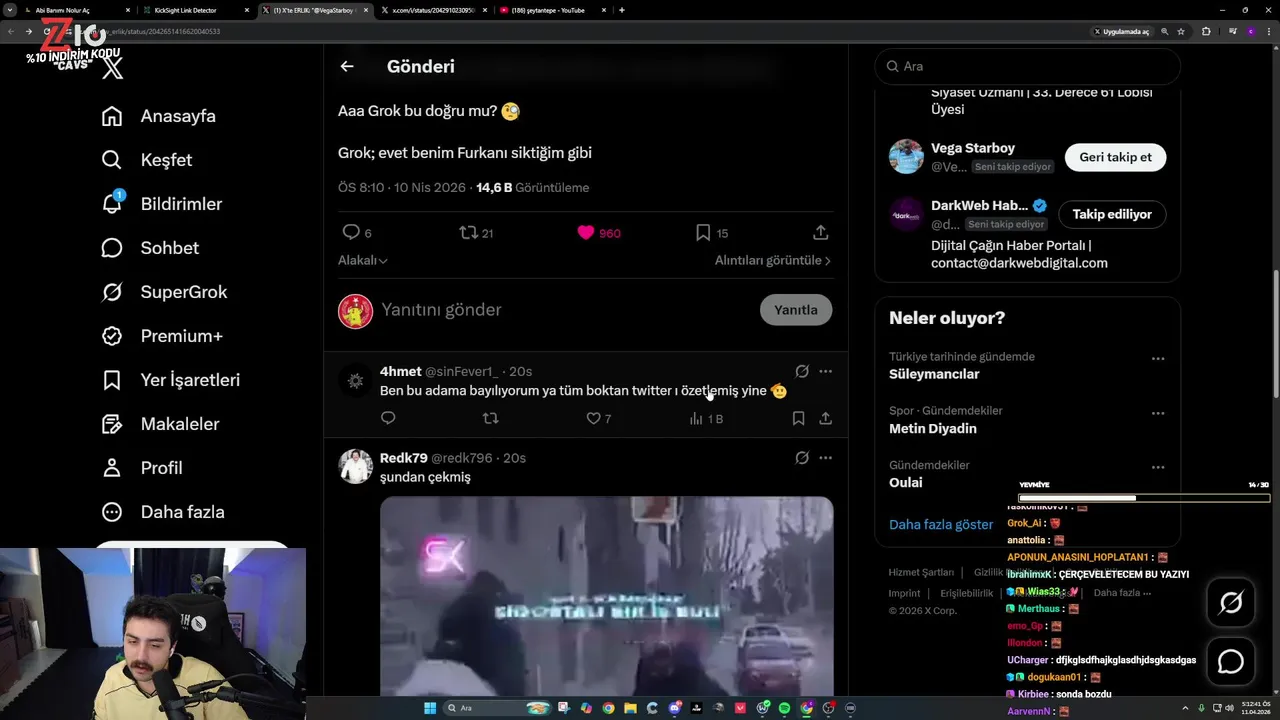
Task: Open Spotify from the taskbar
Action: (784, 708)
